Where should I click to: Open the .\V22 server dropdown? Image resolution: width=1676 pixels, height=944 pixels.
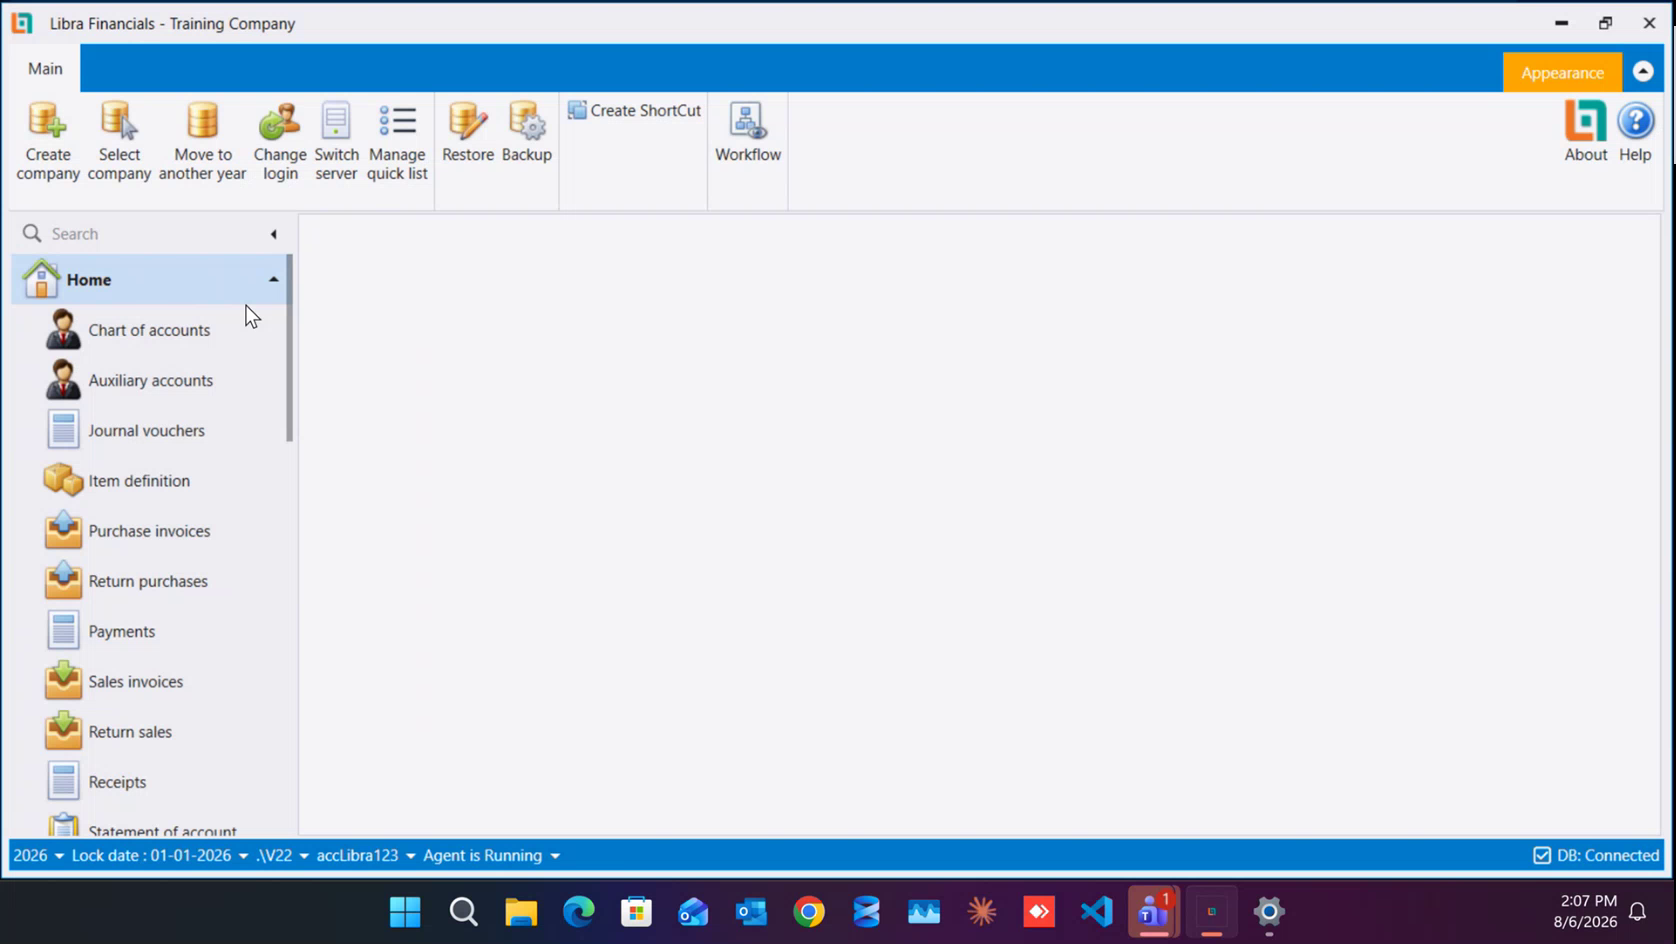point(283,856)
